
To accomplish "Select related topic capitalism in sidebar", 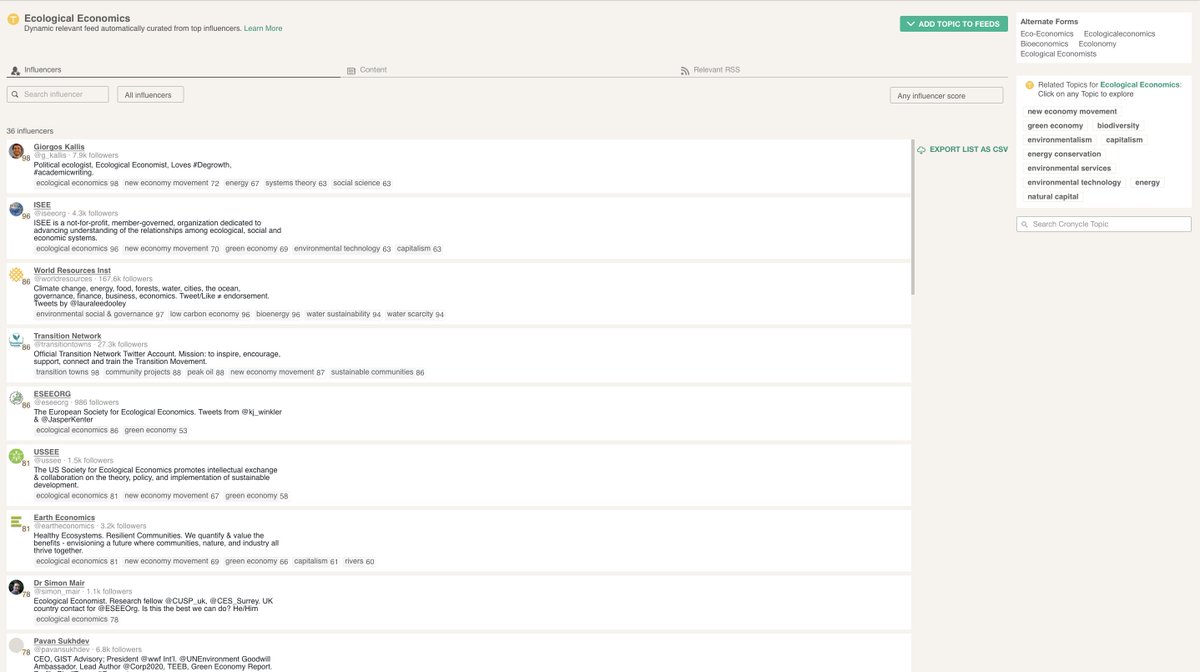I will [x=1124, y=140].
